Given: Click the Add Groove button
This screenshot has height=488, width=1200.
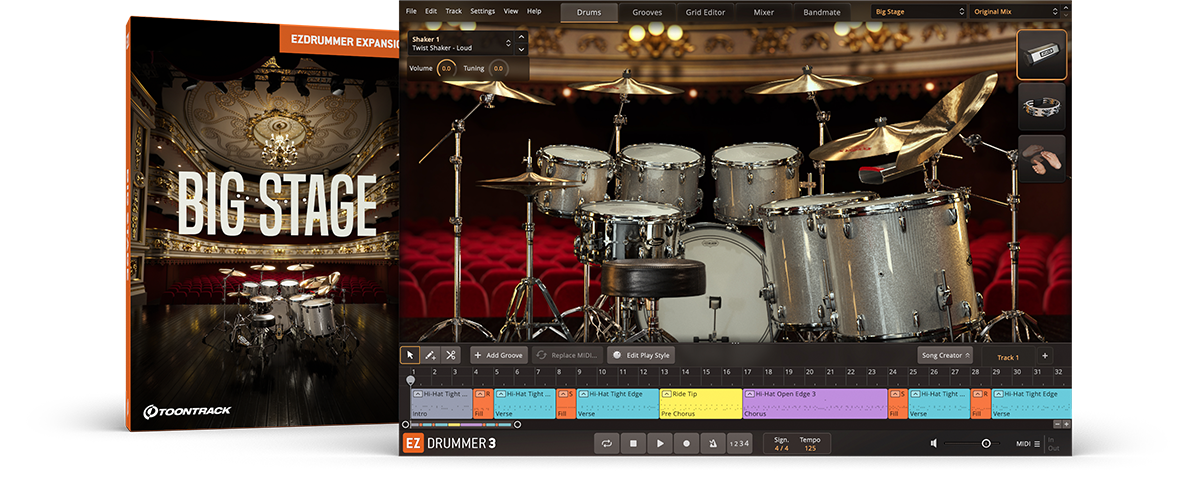Looking at the screenshot, I should tap(499, 355).
